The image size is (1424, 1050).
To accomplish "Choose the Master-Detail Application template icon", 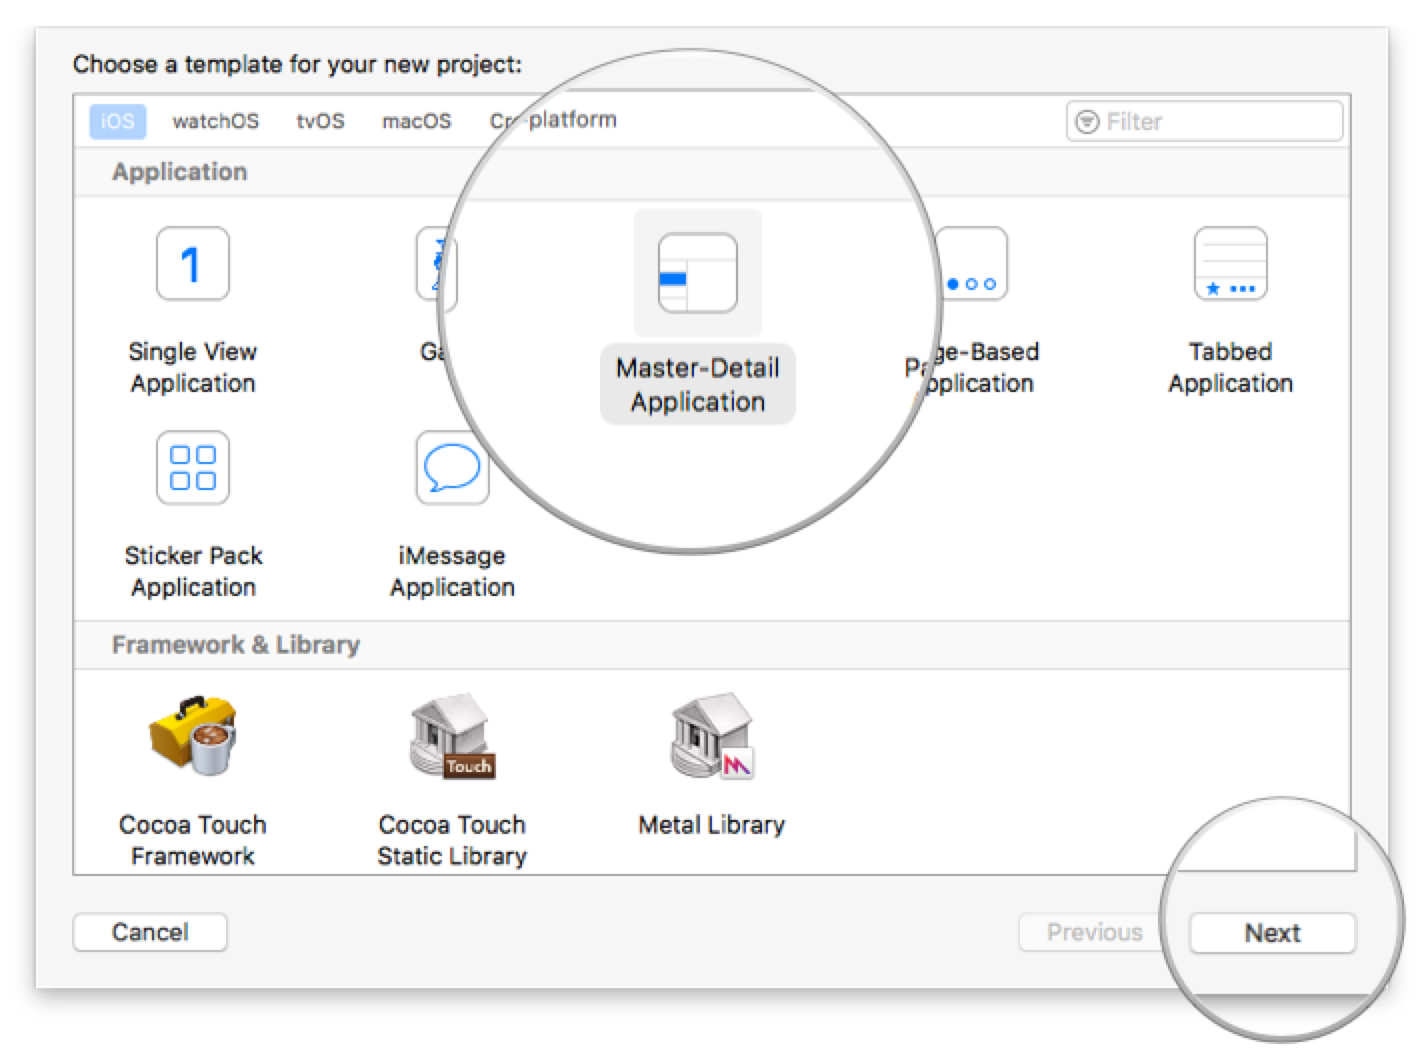I will [x=698, y=273].
